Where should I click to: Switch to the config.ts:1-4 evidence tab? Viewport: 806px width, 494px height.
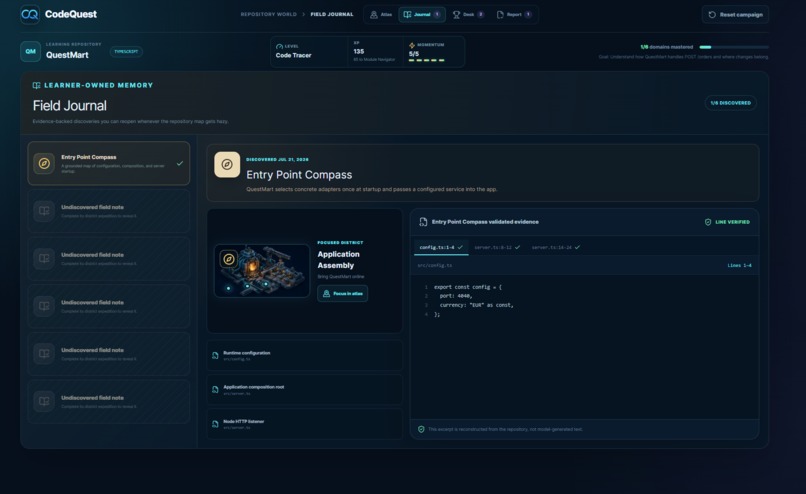(x=442, y=247)
